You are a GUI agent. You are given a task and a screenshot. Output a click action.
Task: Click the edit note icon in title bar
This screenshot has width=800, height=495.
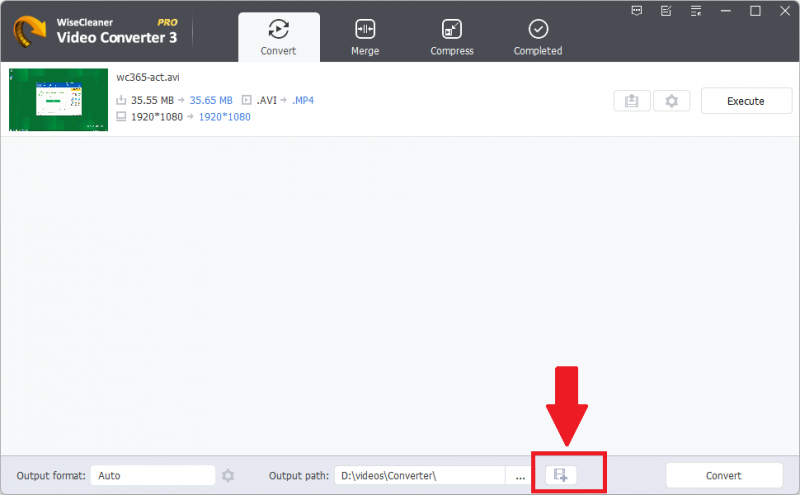pos(666,11)
